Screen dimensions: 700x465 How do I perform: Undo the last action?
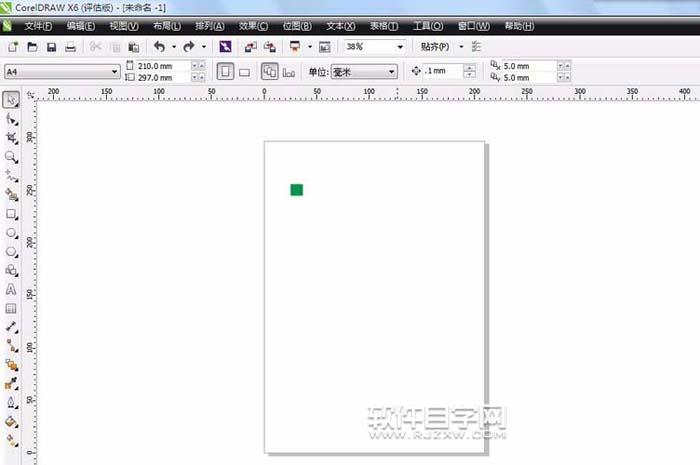(x=159, y=46)
